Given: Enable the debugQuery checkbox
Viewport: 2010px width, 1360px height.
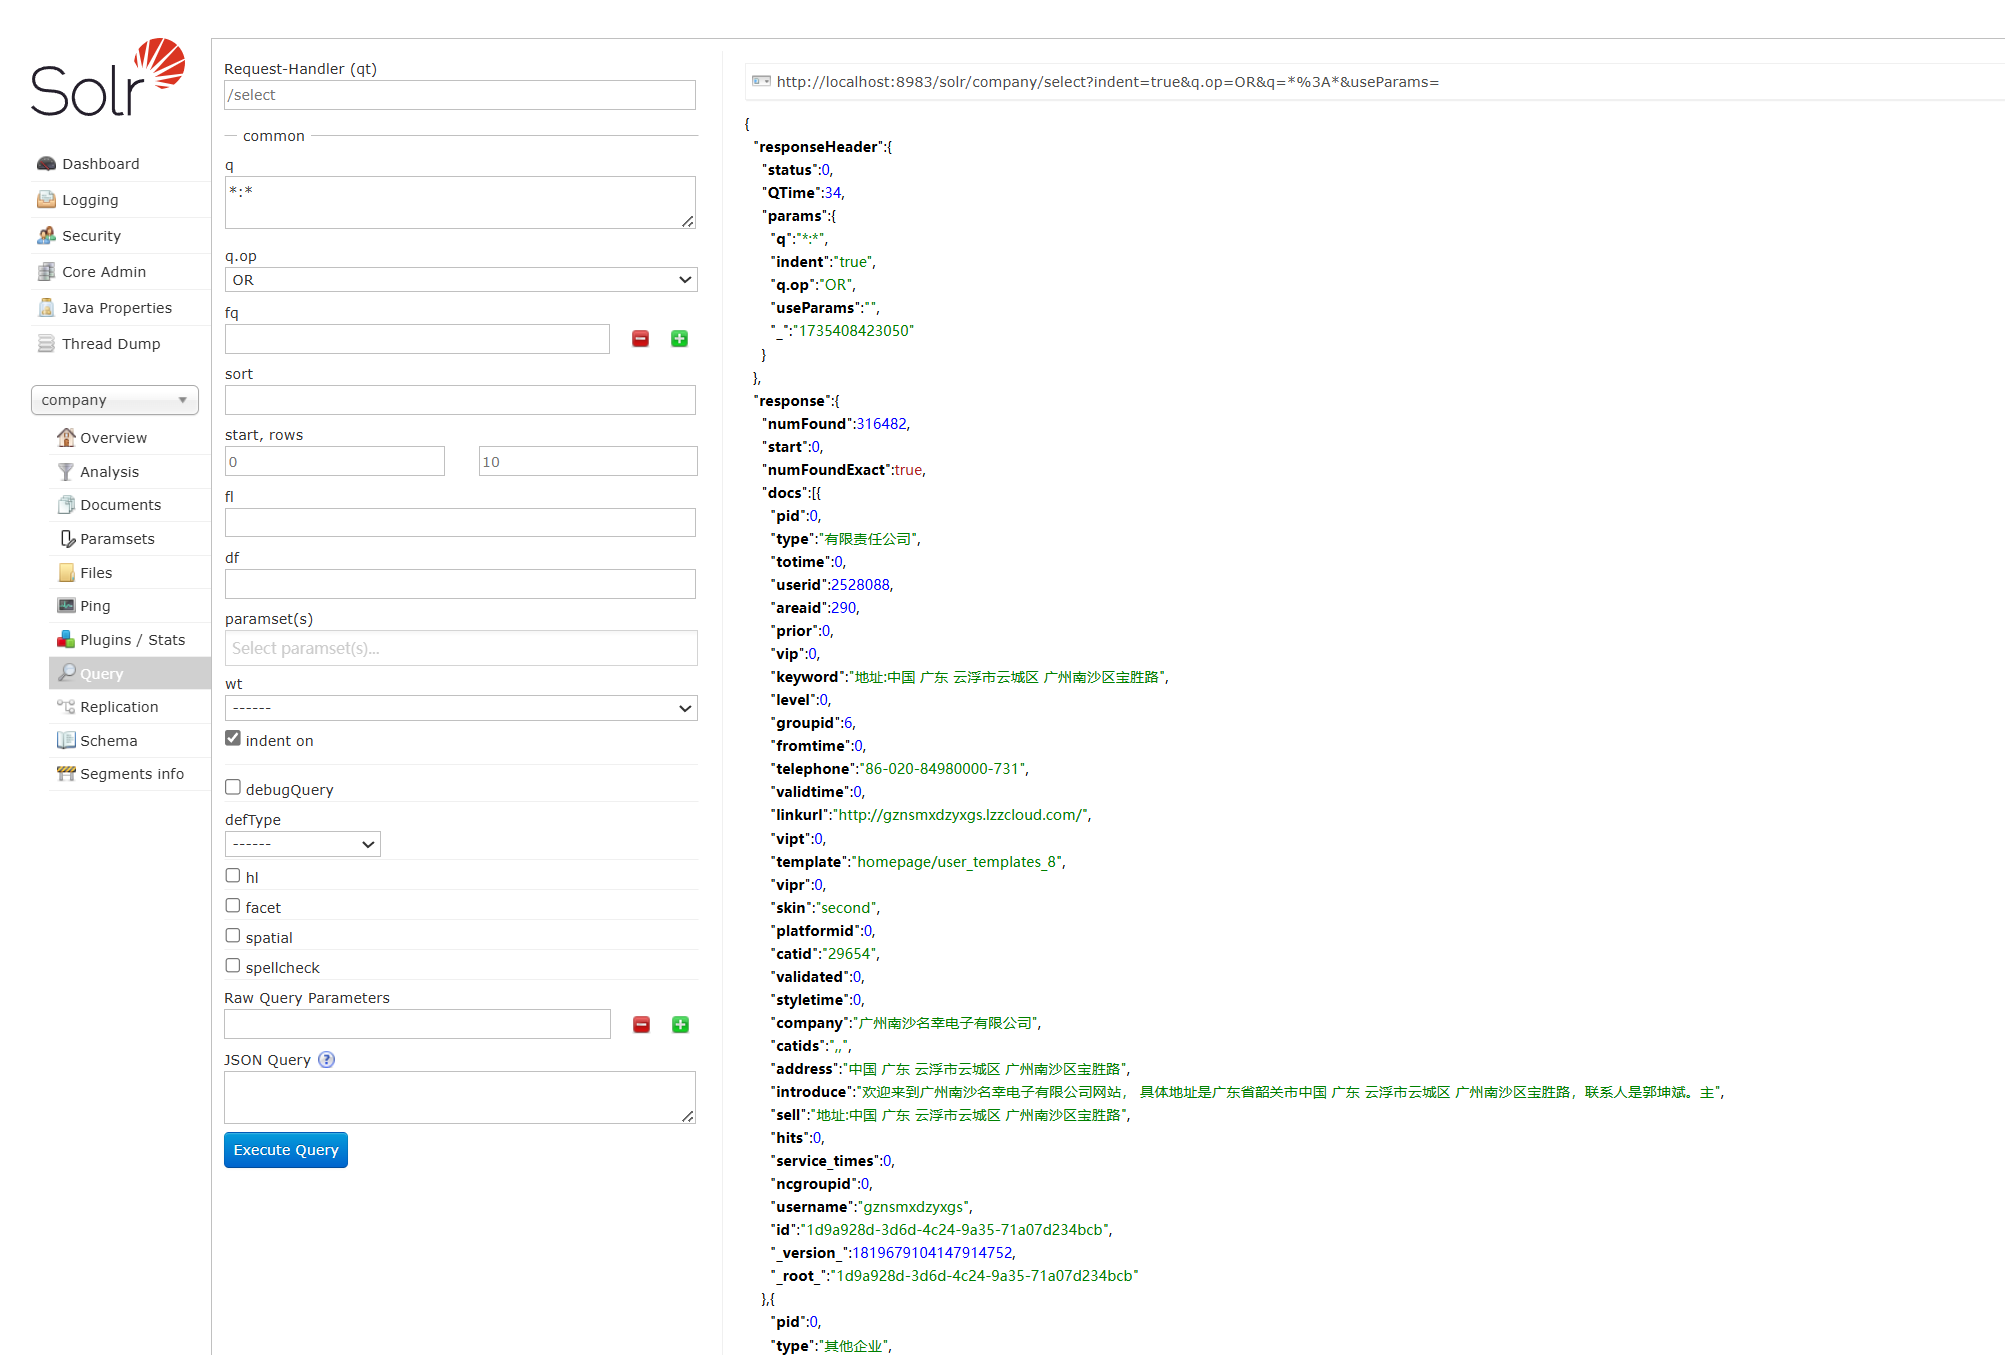Looking at the screenshot, I should click(233, 788).
